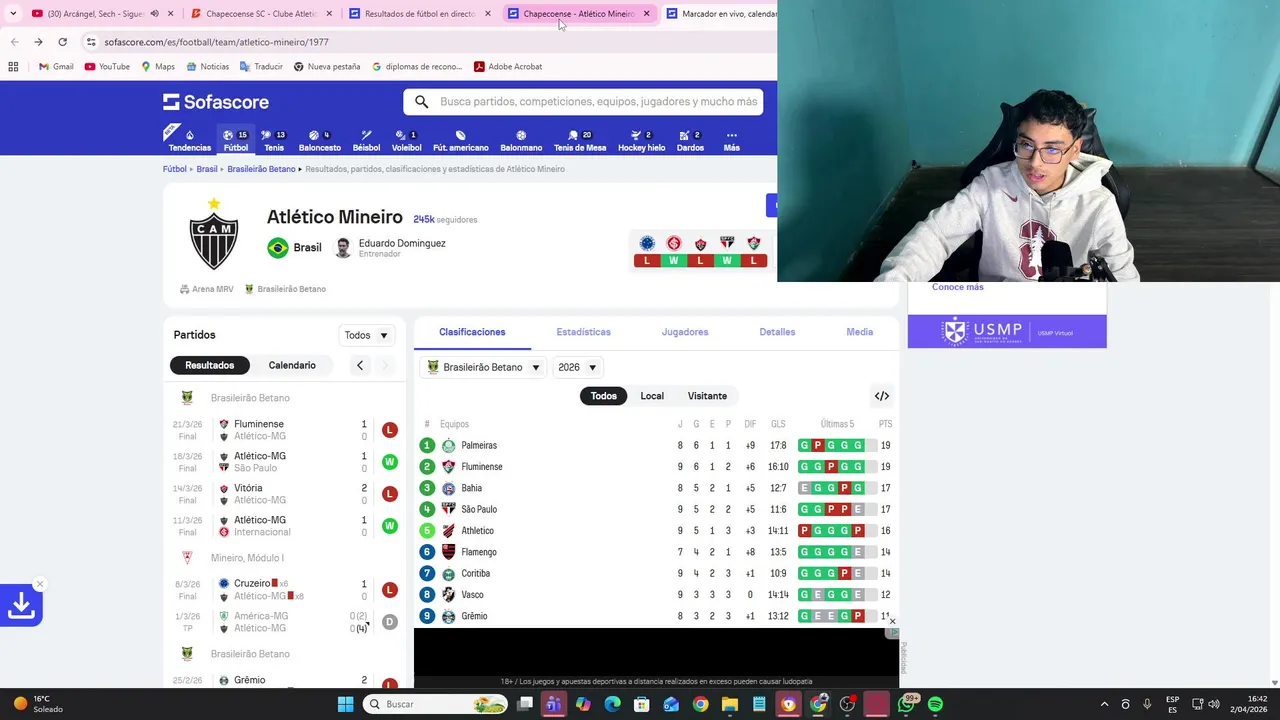The height and width of the screenshot is (720, 1280).
Task: Click Brasileirão Betano in the breadcrumb
Action: coord(261,169)
